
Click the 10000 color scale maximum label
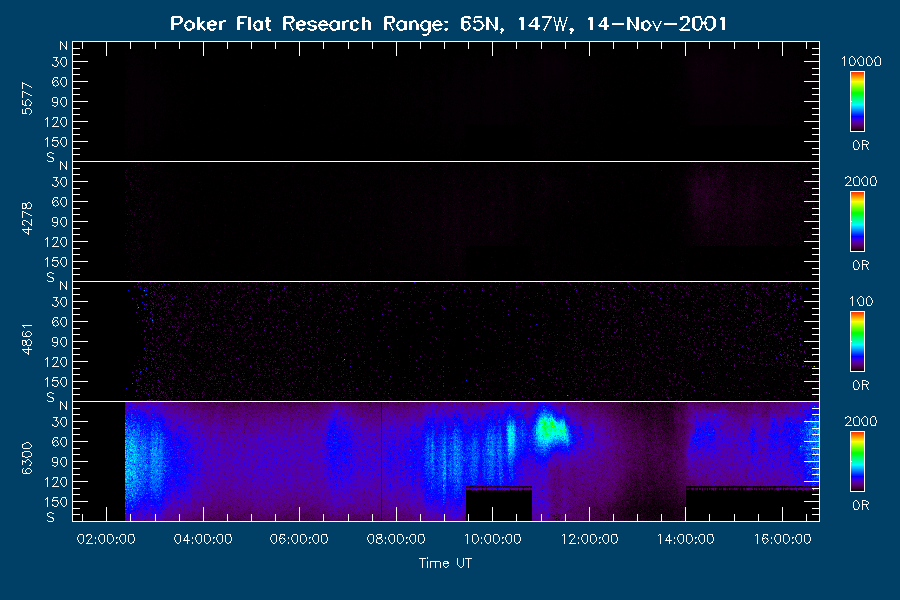point(861,61)
